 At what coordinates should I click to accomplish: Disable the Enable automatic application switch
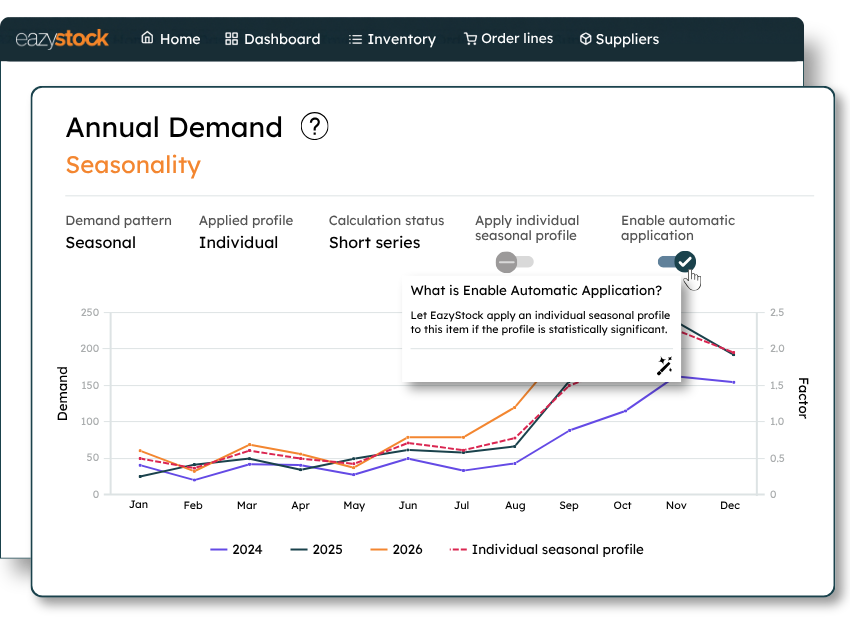tap(677, 262)
